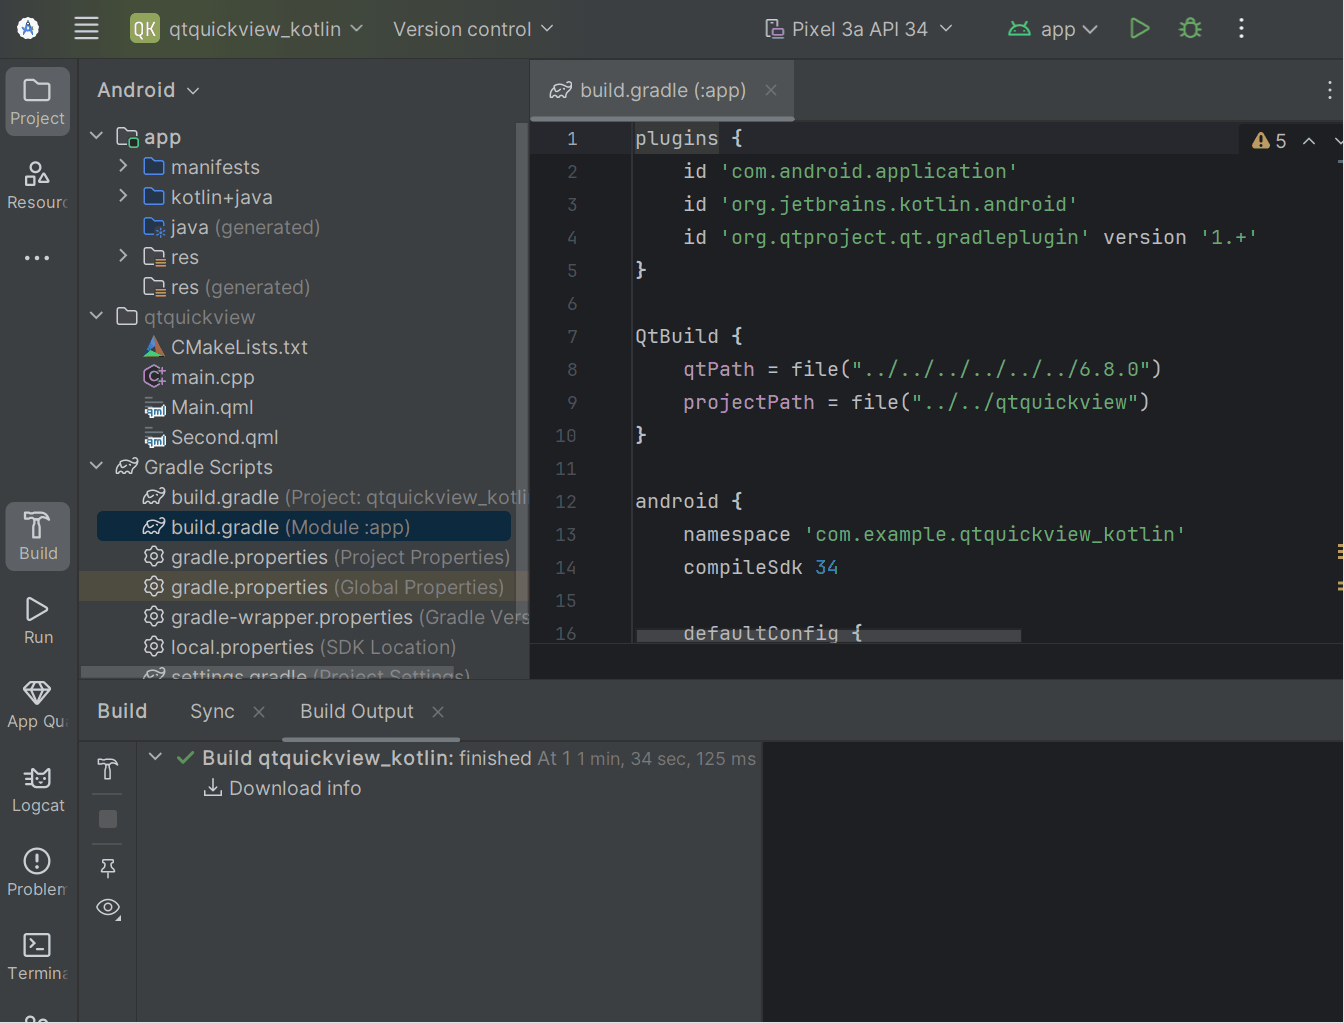This screenshot has height=1023, width=1344.
Task: Open the app run configuration dropdown
Action: [1053, 28]
